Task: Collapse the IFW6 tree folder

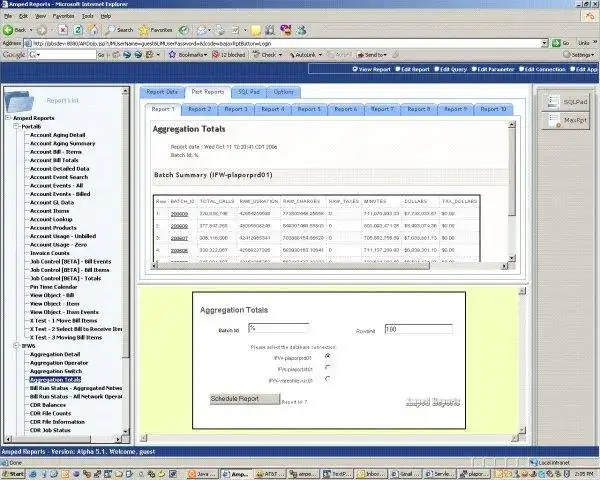Action: (x=16, y=345)
